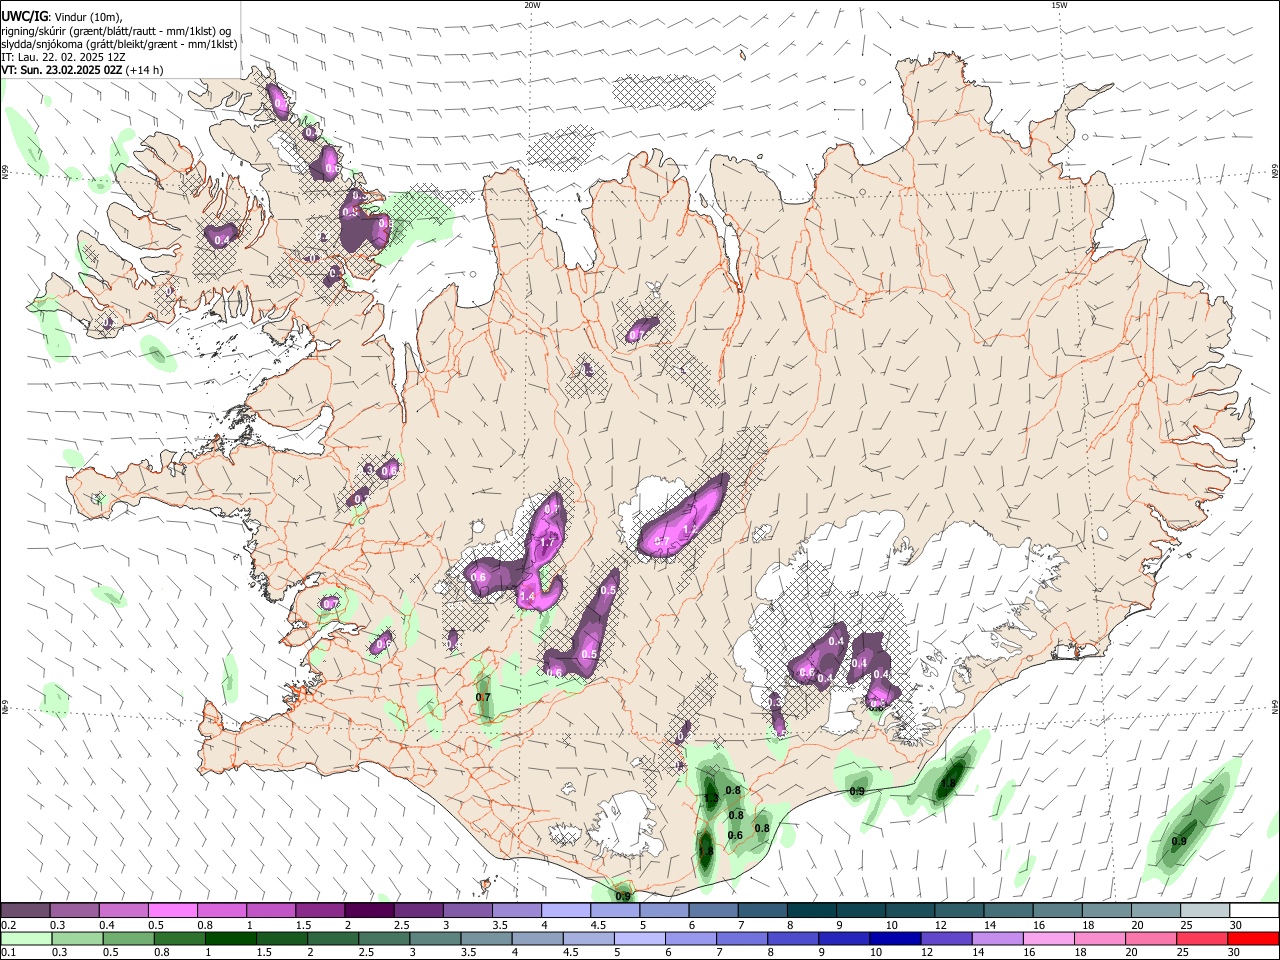
Task: Click the 'slydda/snjókoma (grátt/bleikt/grænt - mm/1klst)' legend line
Action: [119, 44]
